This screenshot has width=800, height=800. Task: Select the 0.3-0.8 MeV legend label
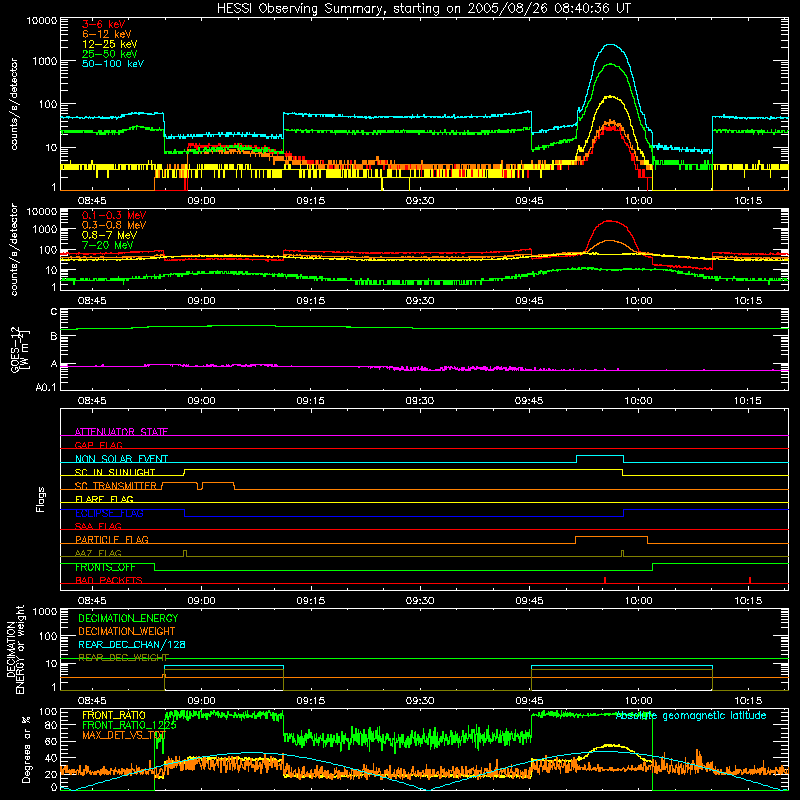(x=114, y=225)
